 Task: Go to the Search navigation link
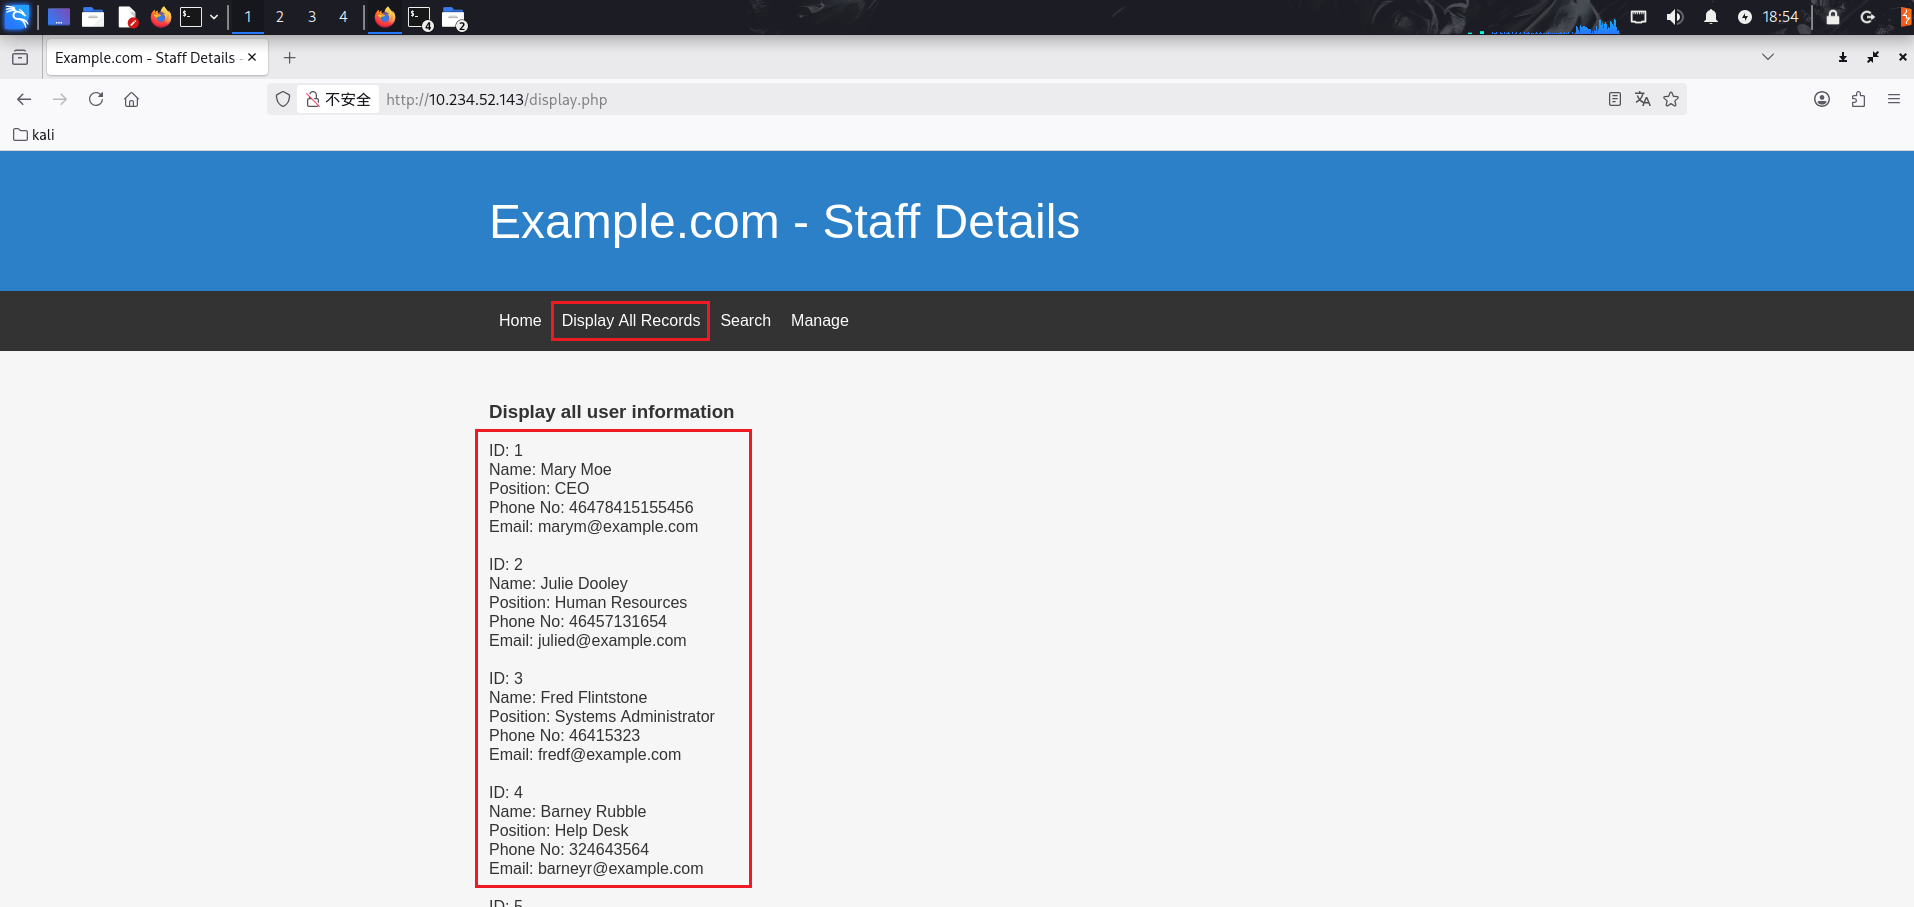click(745, 321)
